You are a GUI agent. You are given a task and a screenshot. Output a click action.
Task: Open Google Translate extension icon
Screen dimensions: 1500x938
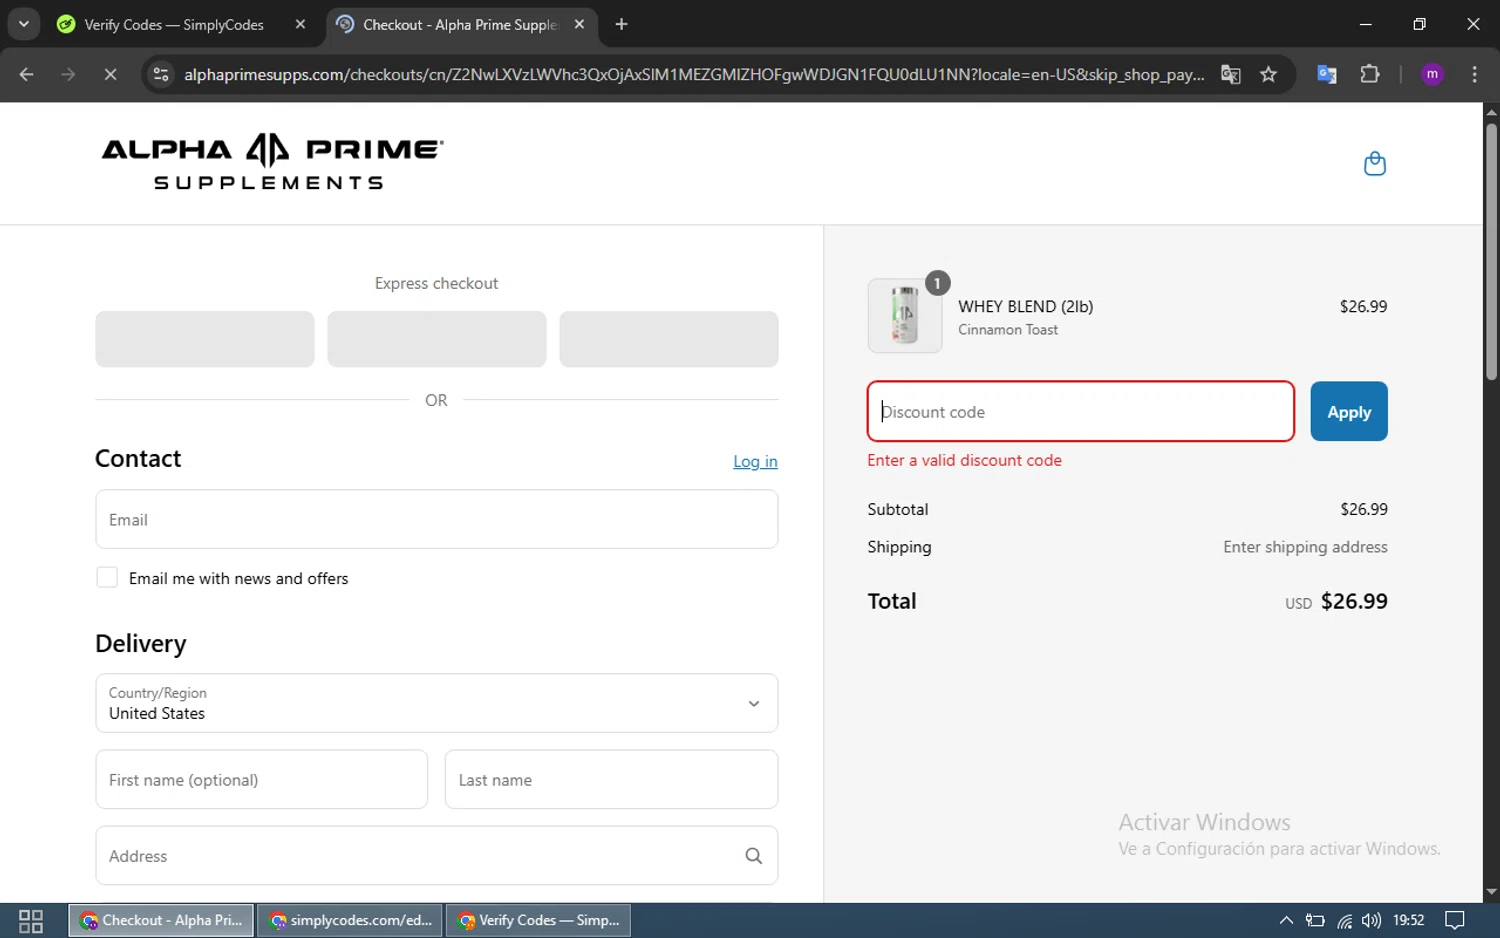coord(1327,74)
